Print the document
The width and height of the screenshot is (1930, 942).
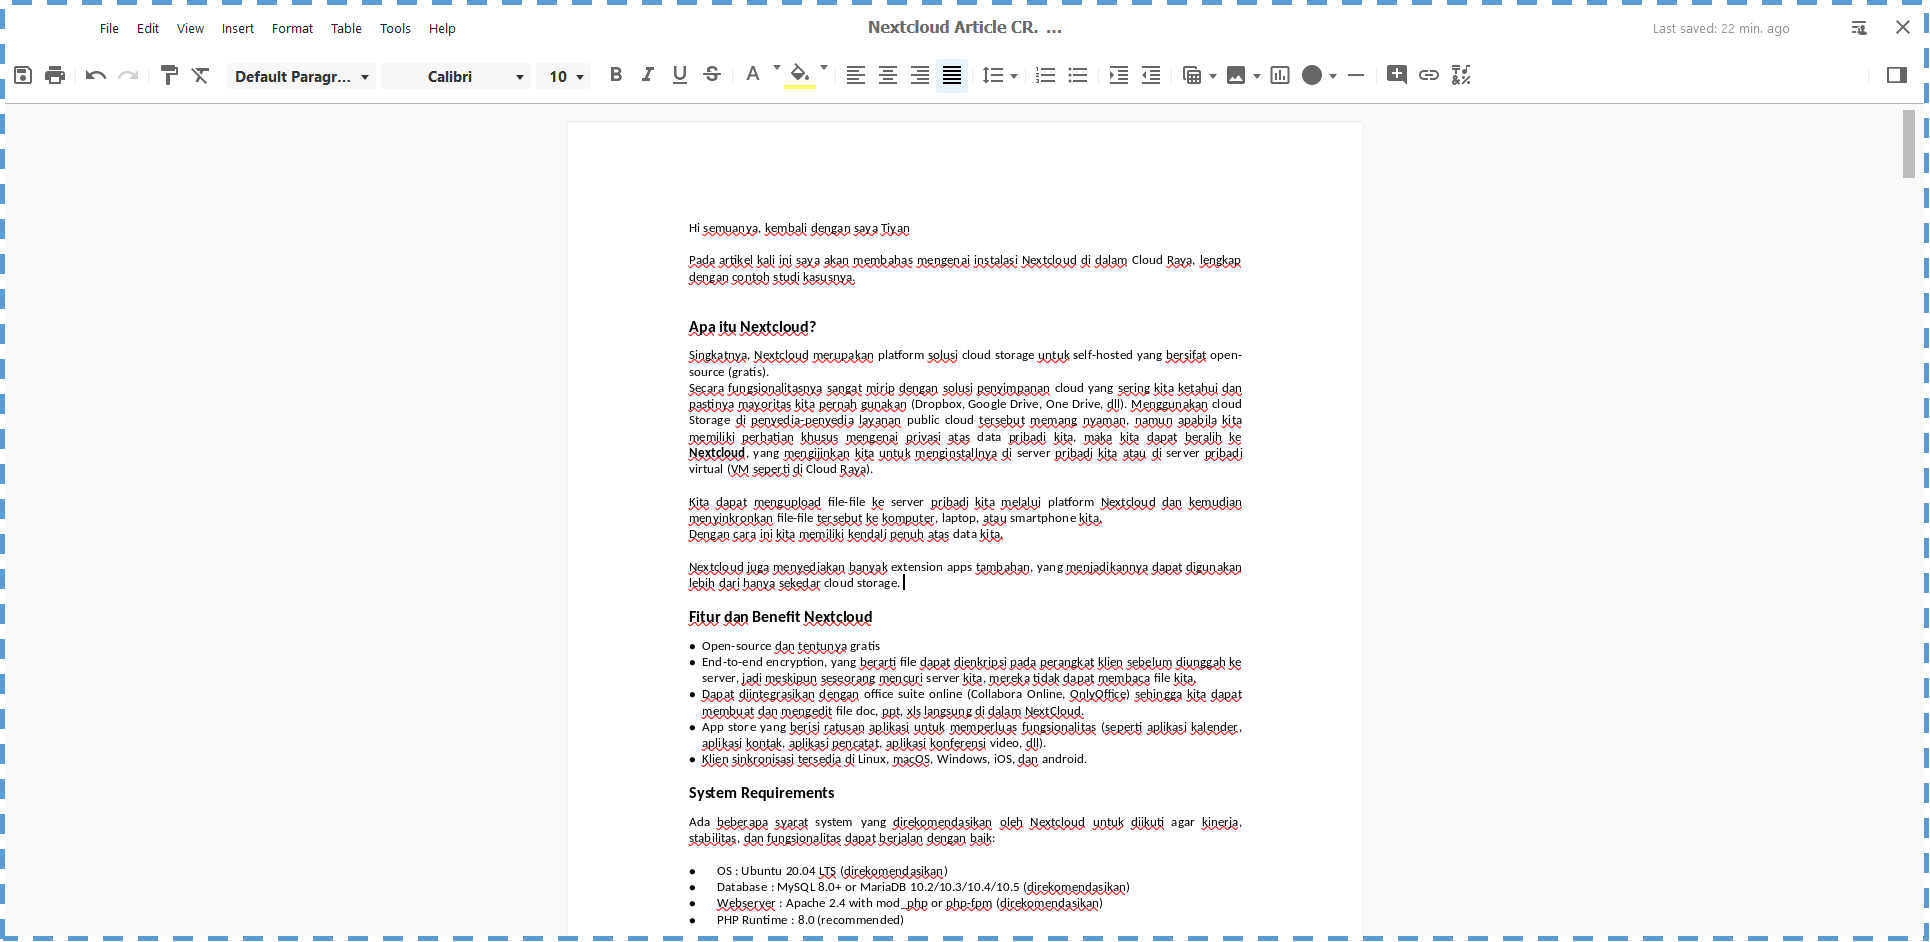pyautogui.click(x=55, y=75)
